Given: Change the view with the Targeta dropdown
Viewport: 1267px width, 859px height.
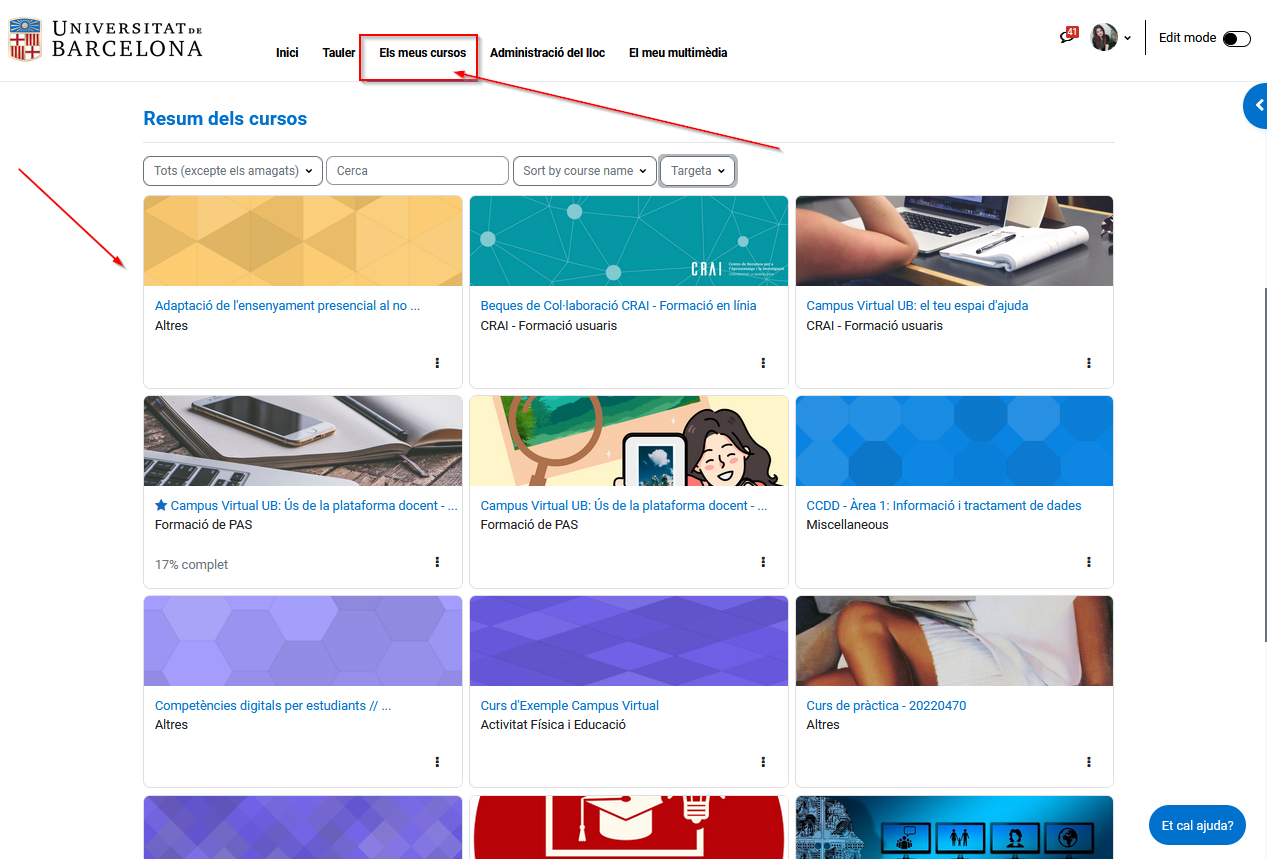Looking at the screenshot, I should (x=697, y=171).
